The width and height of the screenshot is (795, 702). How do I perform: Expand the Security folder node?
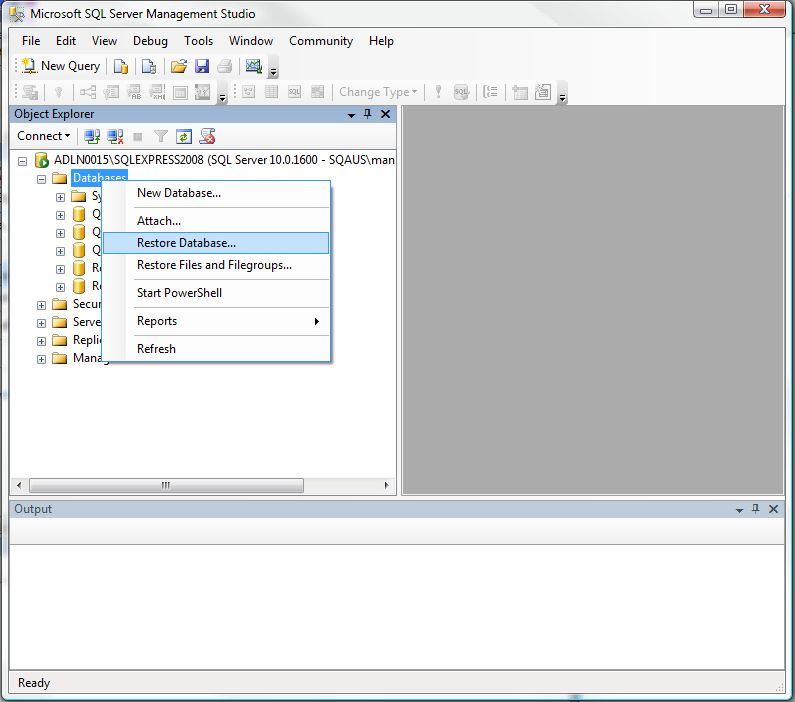pyautogui.click(x=42, y=305)
